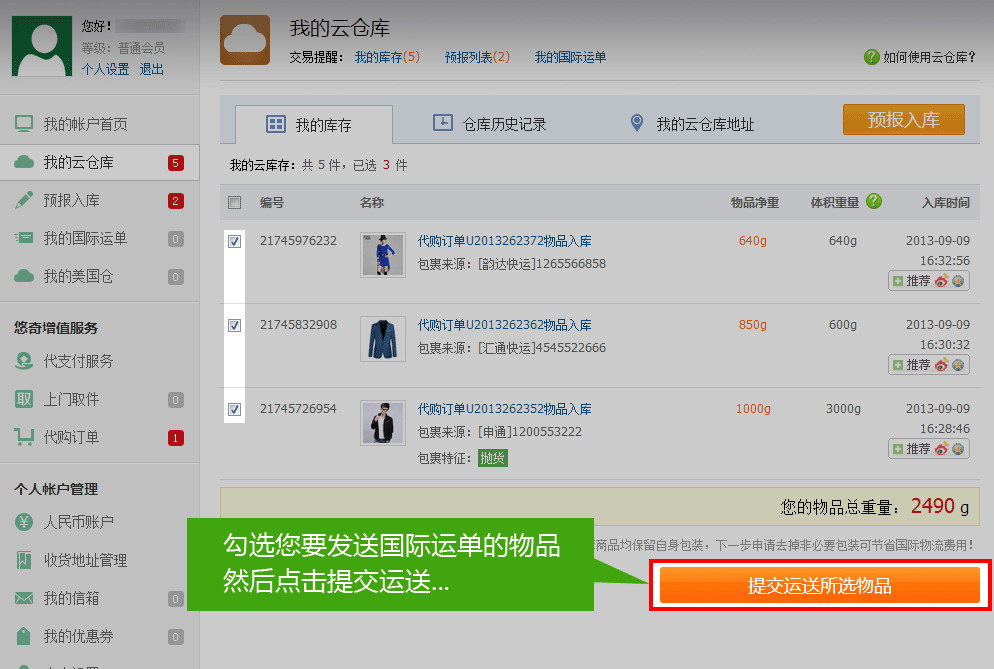
Task: Click the cloud icon for 我的云仓库
Action: pos(24,162)
